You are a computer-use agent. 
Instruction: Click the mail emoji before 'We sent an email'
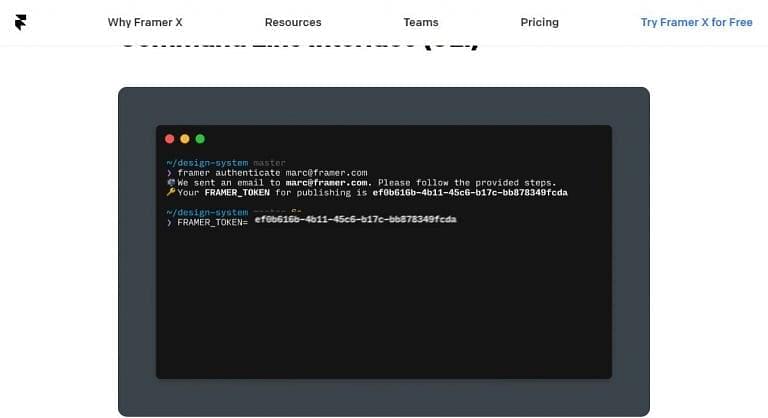[170, 182]
